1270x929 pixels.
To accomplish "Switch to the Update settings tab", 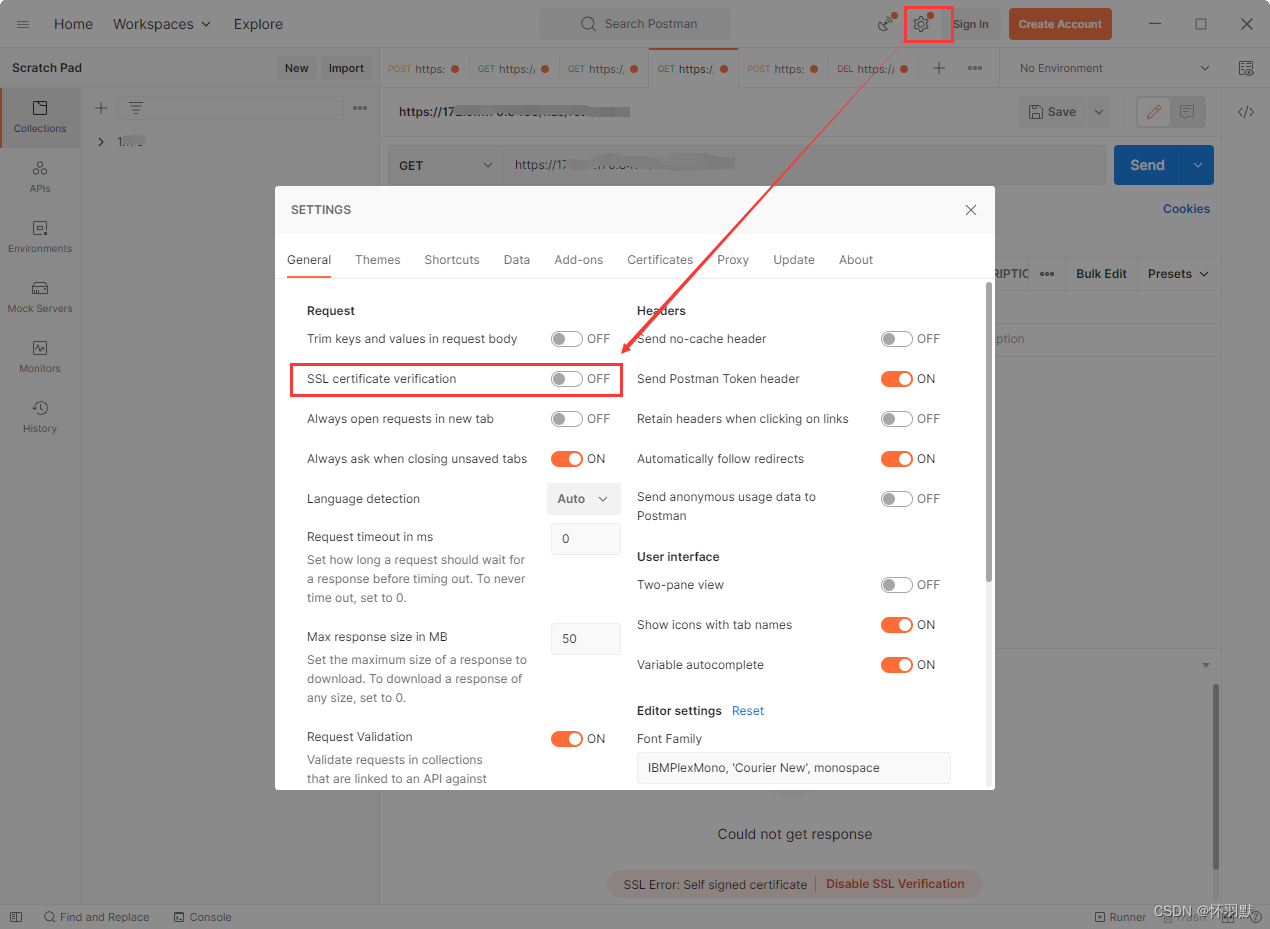I will (794, 260).
